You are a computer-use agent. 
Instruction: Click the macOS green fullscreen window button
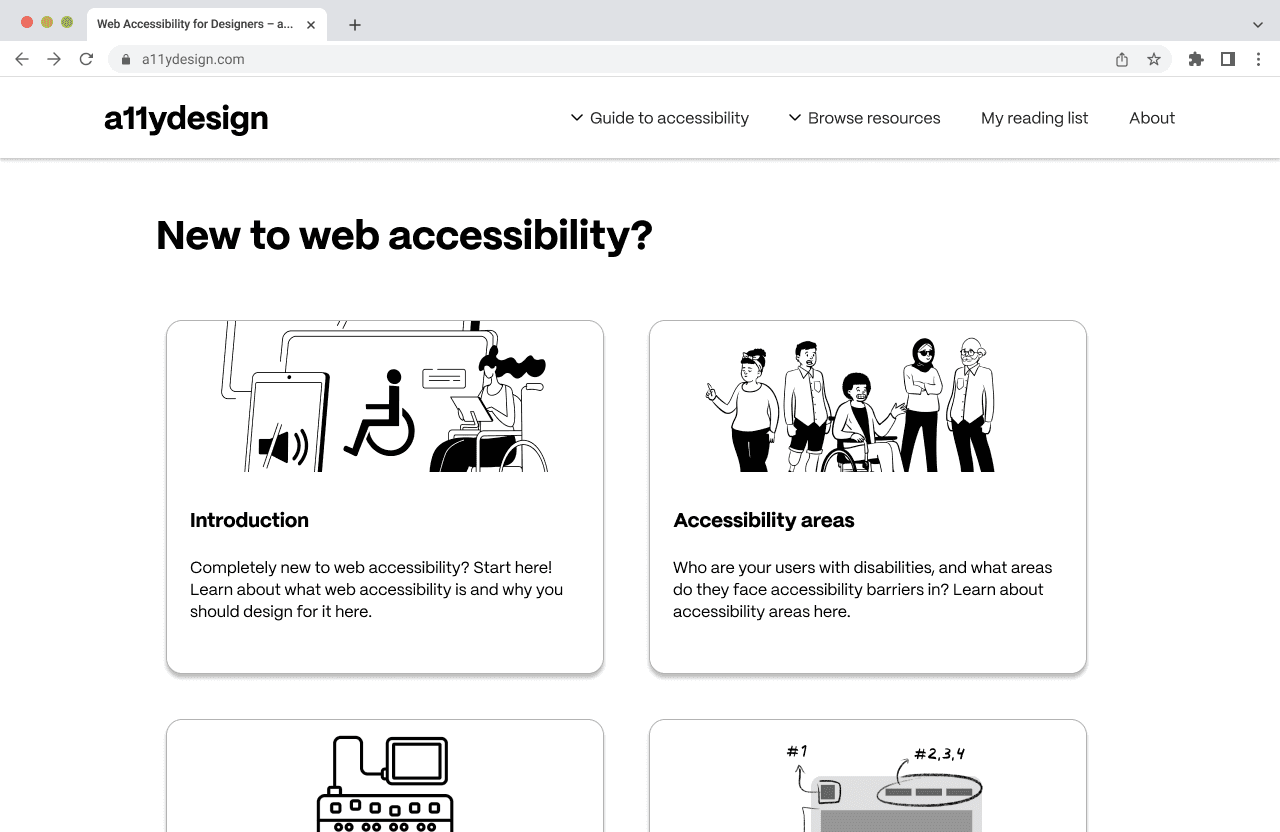point(67,22)
